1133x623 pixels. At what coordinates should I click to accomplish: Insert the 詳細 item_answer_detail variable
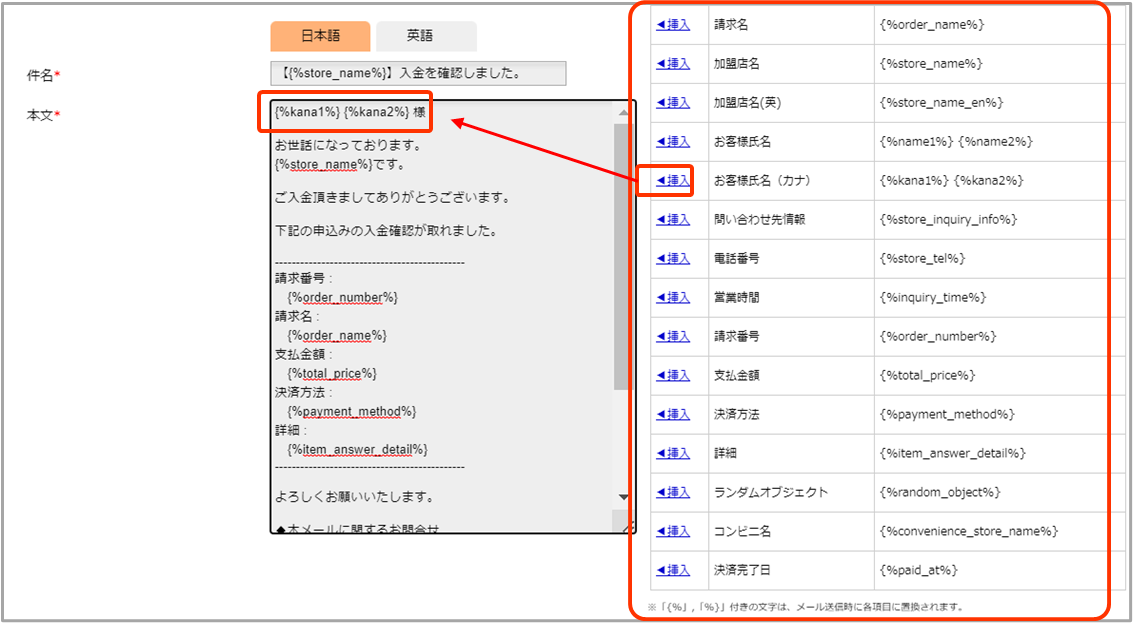coord(673,454)
